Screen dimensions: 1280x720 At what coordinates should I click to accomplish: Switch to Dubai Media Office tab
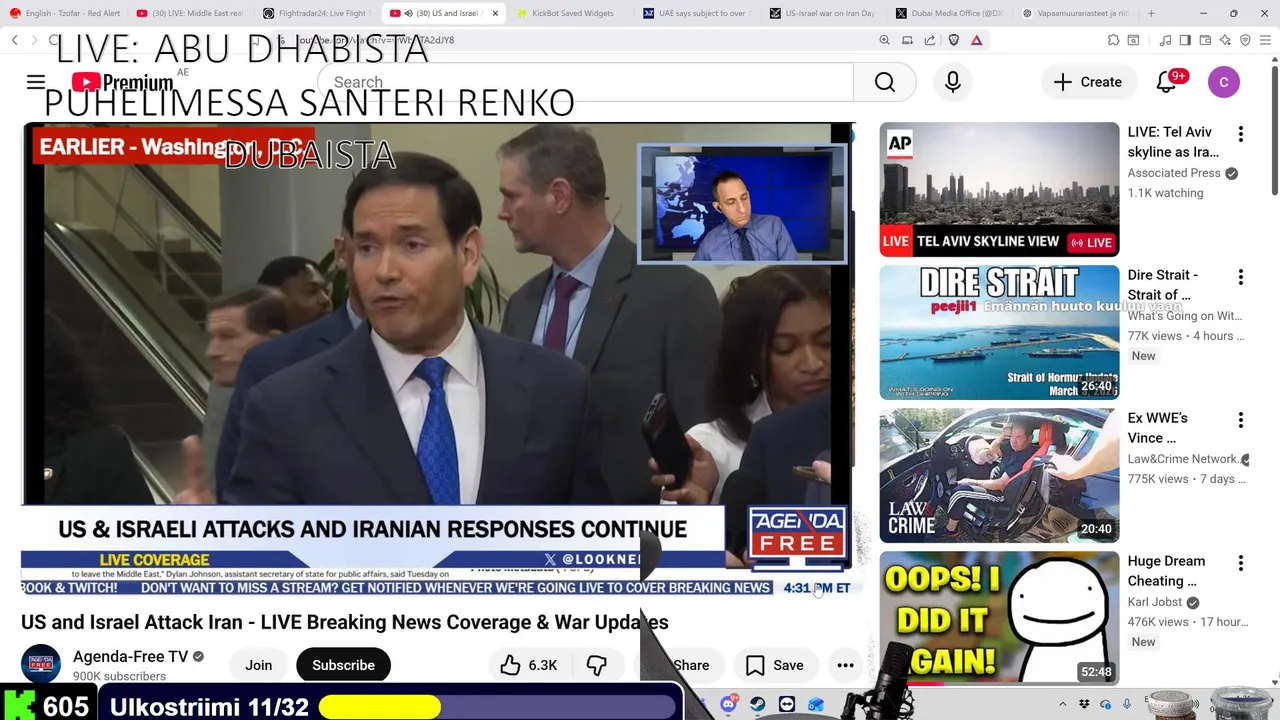point(950,13)
